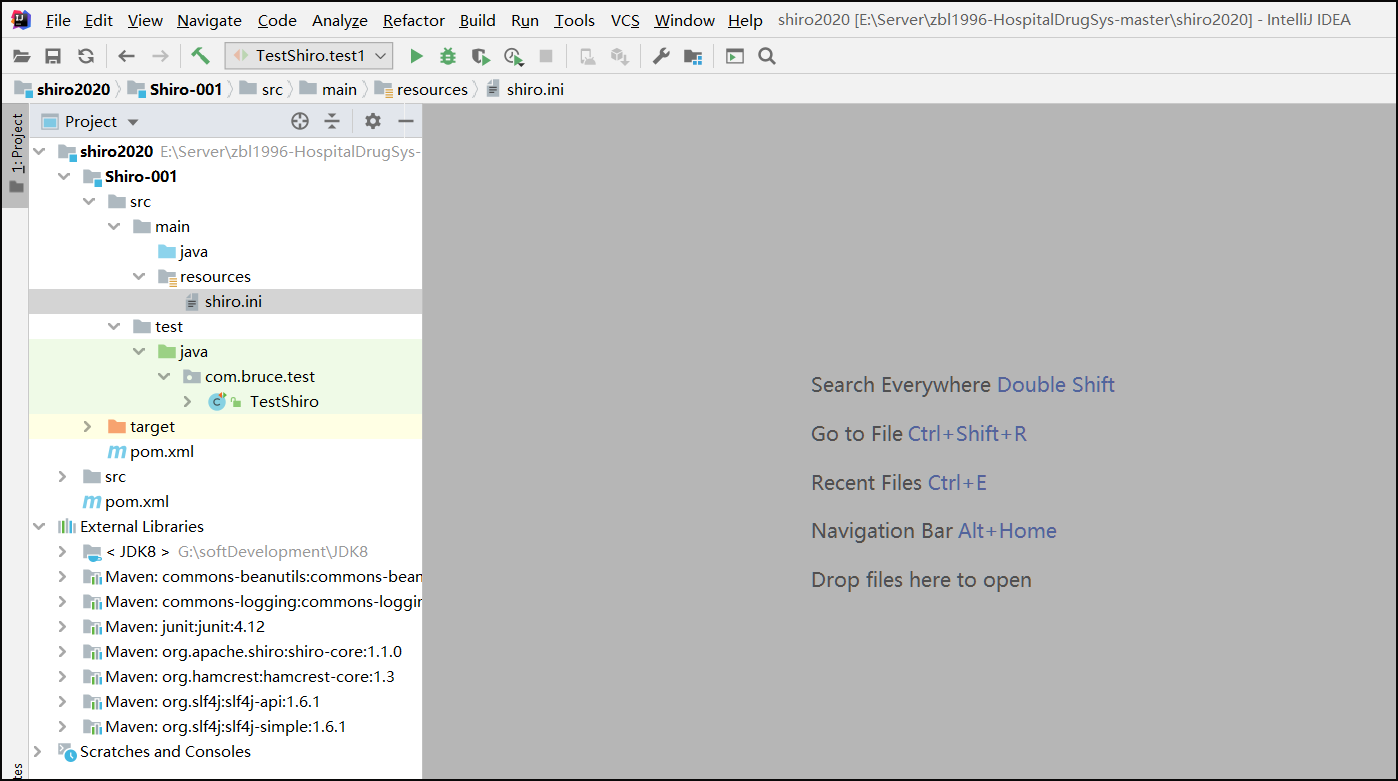Viewport: 1398px width, 781px height.
Task: Click the Synchronize refresh icon
Action: tap(86, 57)
